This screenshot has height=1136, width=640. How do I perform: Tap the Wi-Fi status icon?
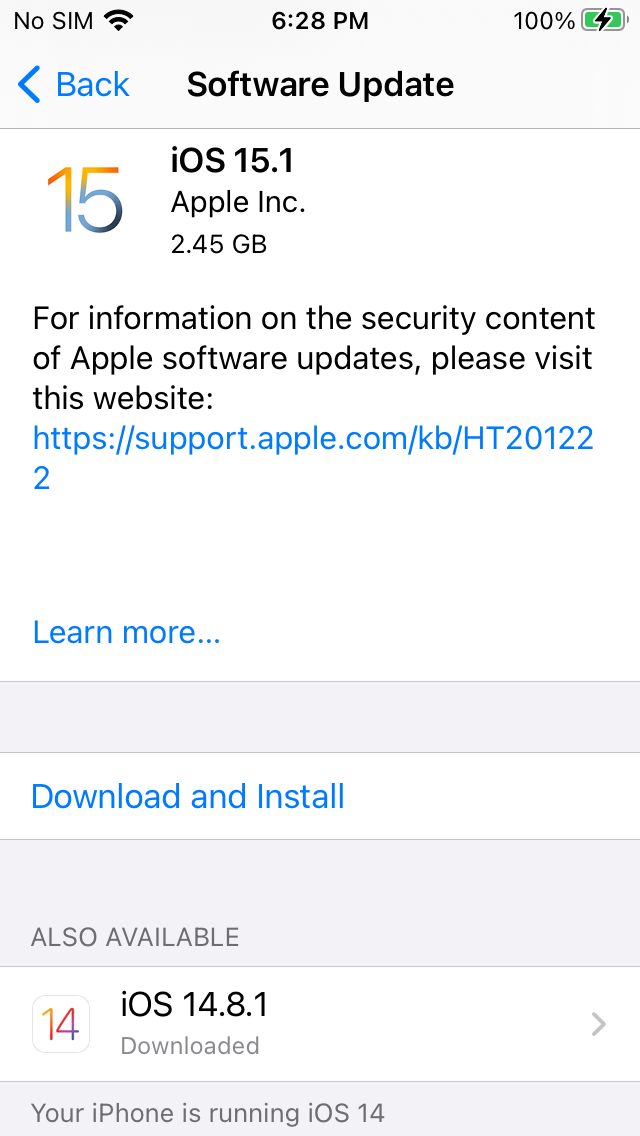click(x=122, y=20)
